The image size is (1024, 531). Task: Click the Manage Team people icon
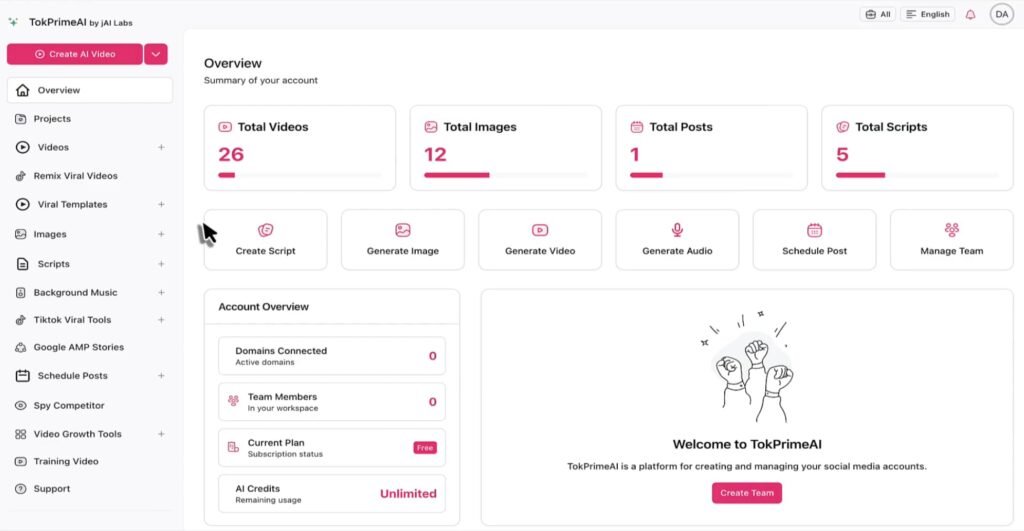coord(951,230)
